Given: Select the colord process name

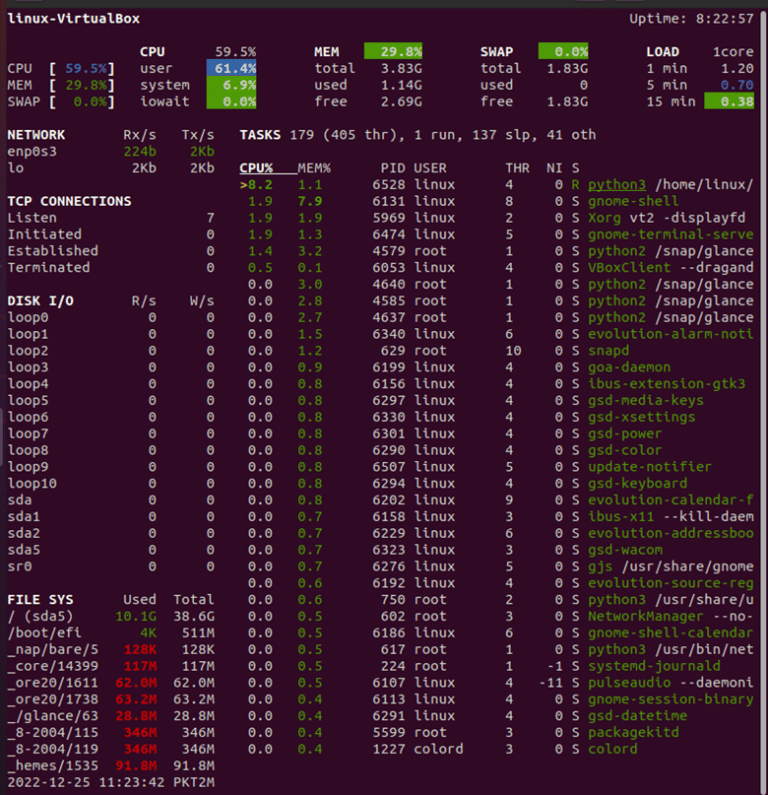Looking at the screenshot, I should pyautogui.click(x=612, y=749).
